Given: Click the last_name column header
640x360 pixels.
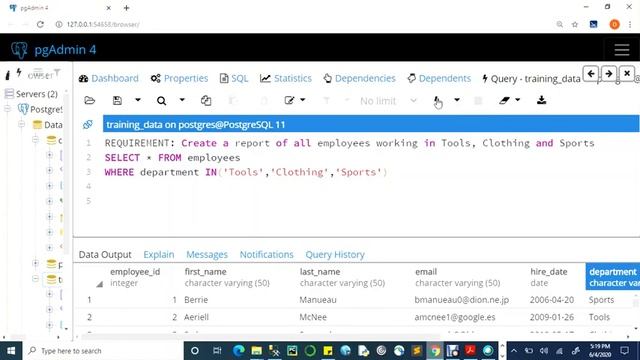Looking at the screenshot, I should pyautogui.click(x=342, y=277).
